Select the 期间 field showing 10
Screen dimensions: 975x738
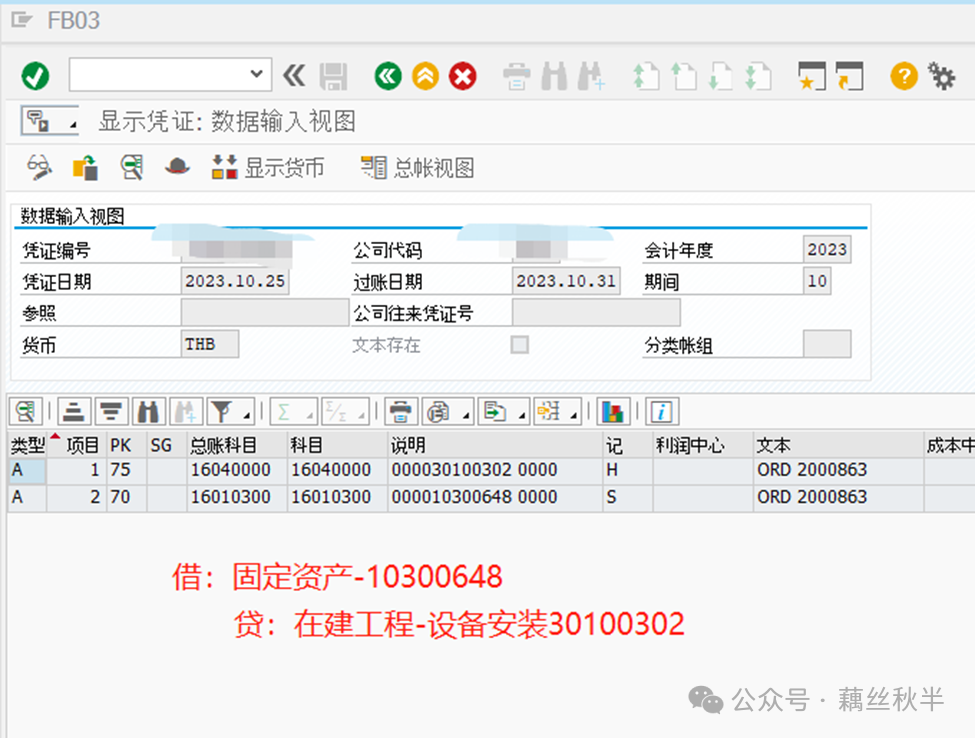coord(817,281)
